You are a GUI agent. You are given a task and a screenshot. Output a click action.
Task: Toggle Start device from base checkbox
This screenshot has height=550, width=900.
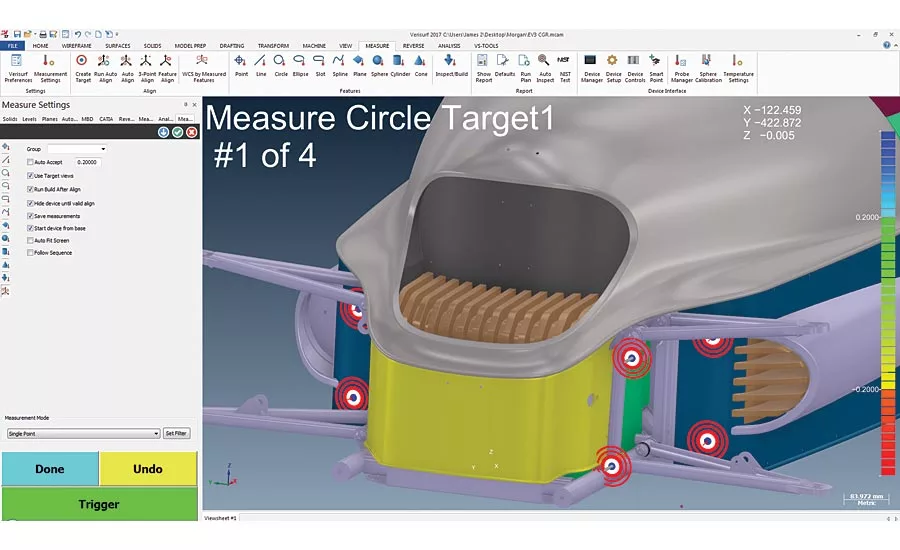coord(30,228)
